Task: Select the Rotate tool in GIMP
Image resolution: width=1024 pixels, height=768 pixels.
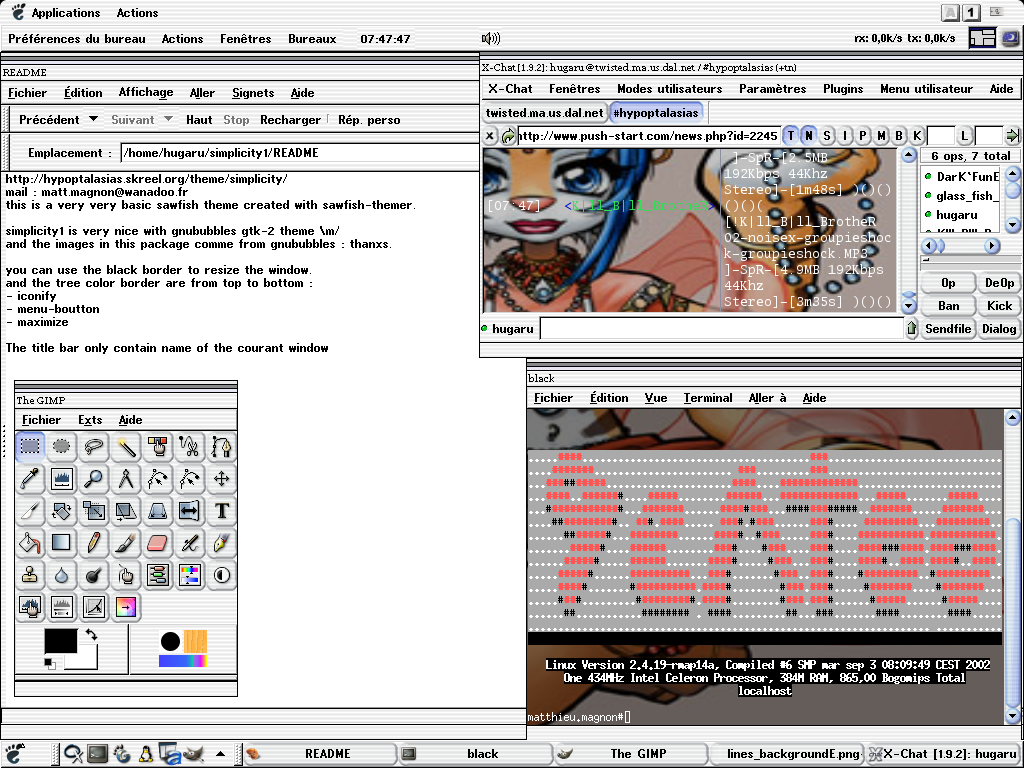Action: pyautogui.click(x=61, y=511)
